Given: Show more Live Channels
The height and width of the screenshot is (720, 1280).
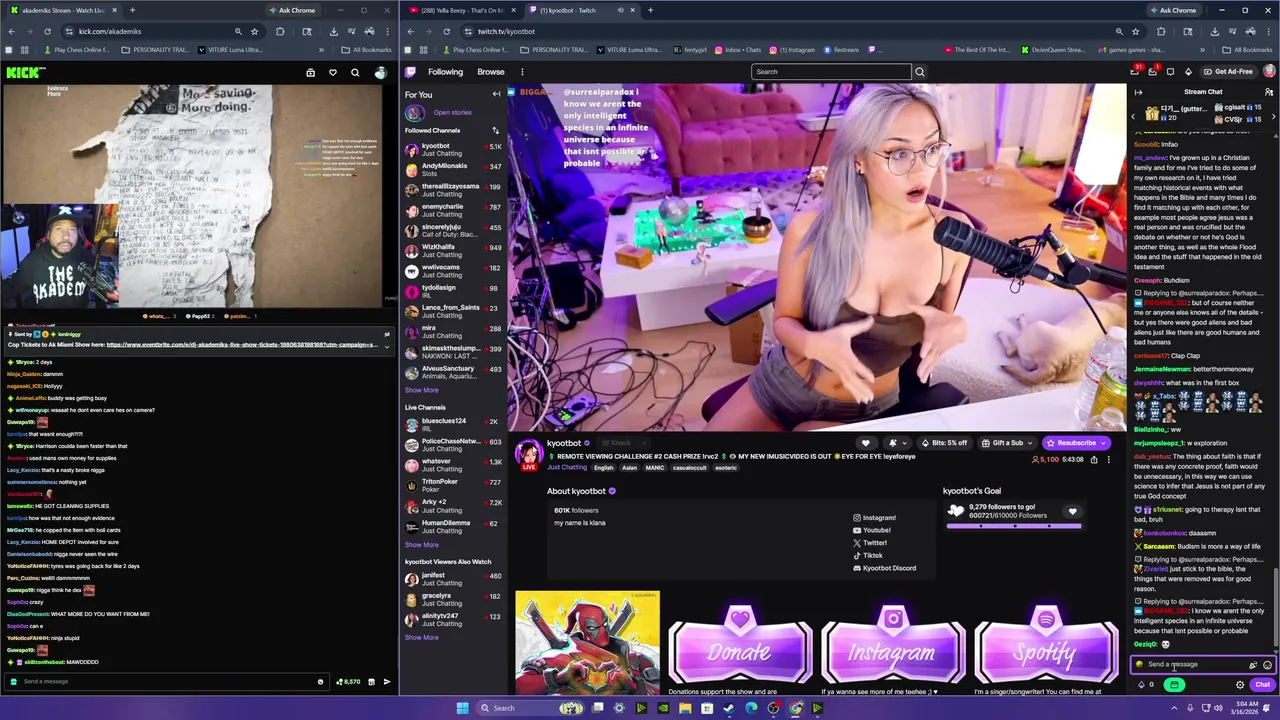Looking at the screenshot, I should click(x=421, y=545).
